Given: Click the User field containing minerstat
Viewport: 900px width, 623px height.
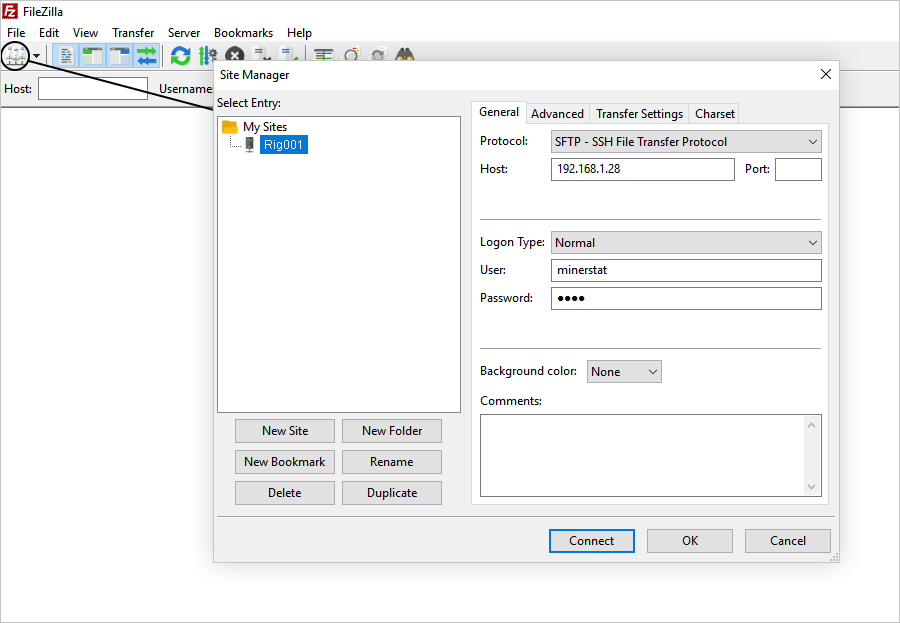Looking at the screenshot, I should tap(686, 270).
